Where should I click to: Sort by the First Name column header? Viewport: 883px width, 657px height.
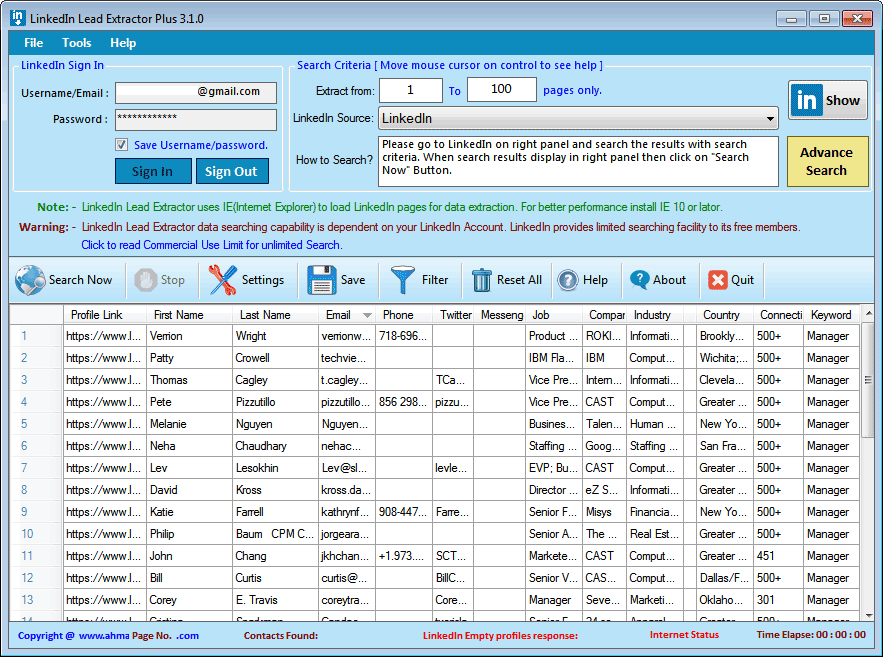[189, 315]
